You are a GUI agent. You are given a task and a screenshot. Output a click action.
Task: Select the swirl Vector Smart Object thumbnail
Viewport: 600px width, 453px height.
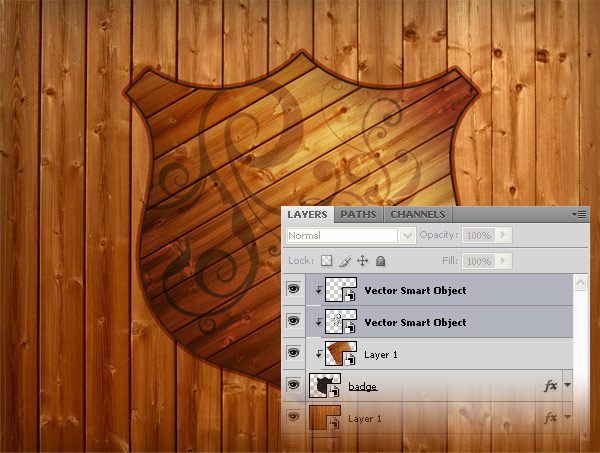point(341,322)
